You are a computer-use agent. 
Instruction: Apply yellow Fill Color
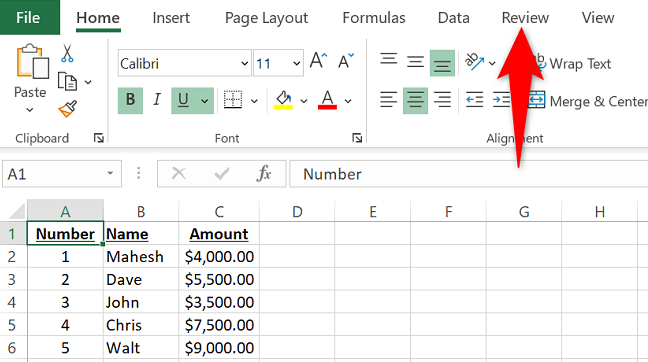284,100
